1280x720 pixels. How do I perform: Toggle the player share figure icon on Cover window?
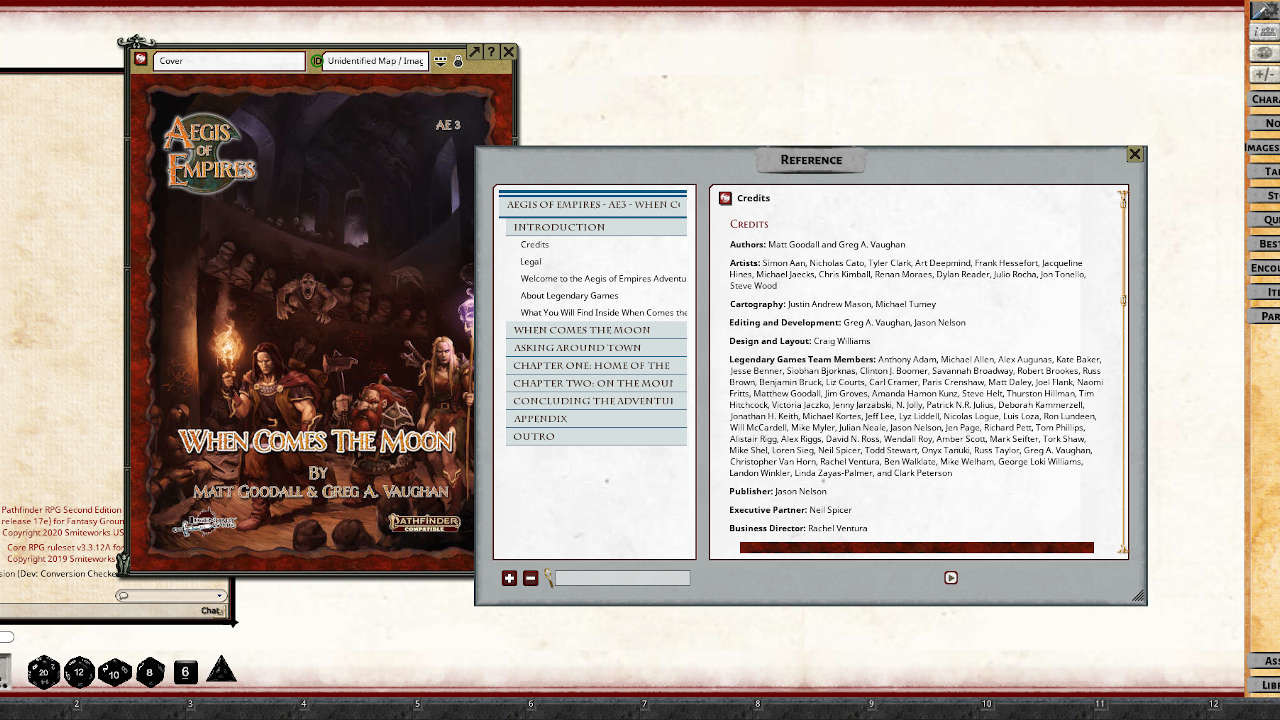pyautogui.click(x=456, y=61)
